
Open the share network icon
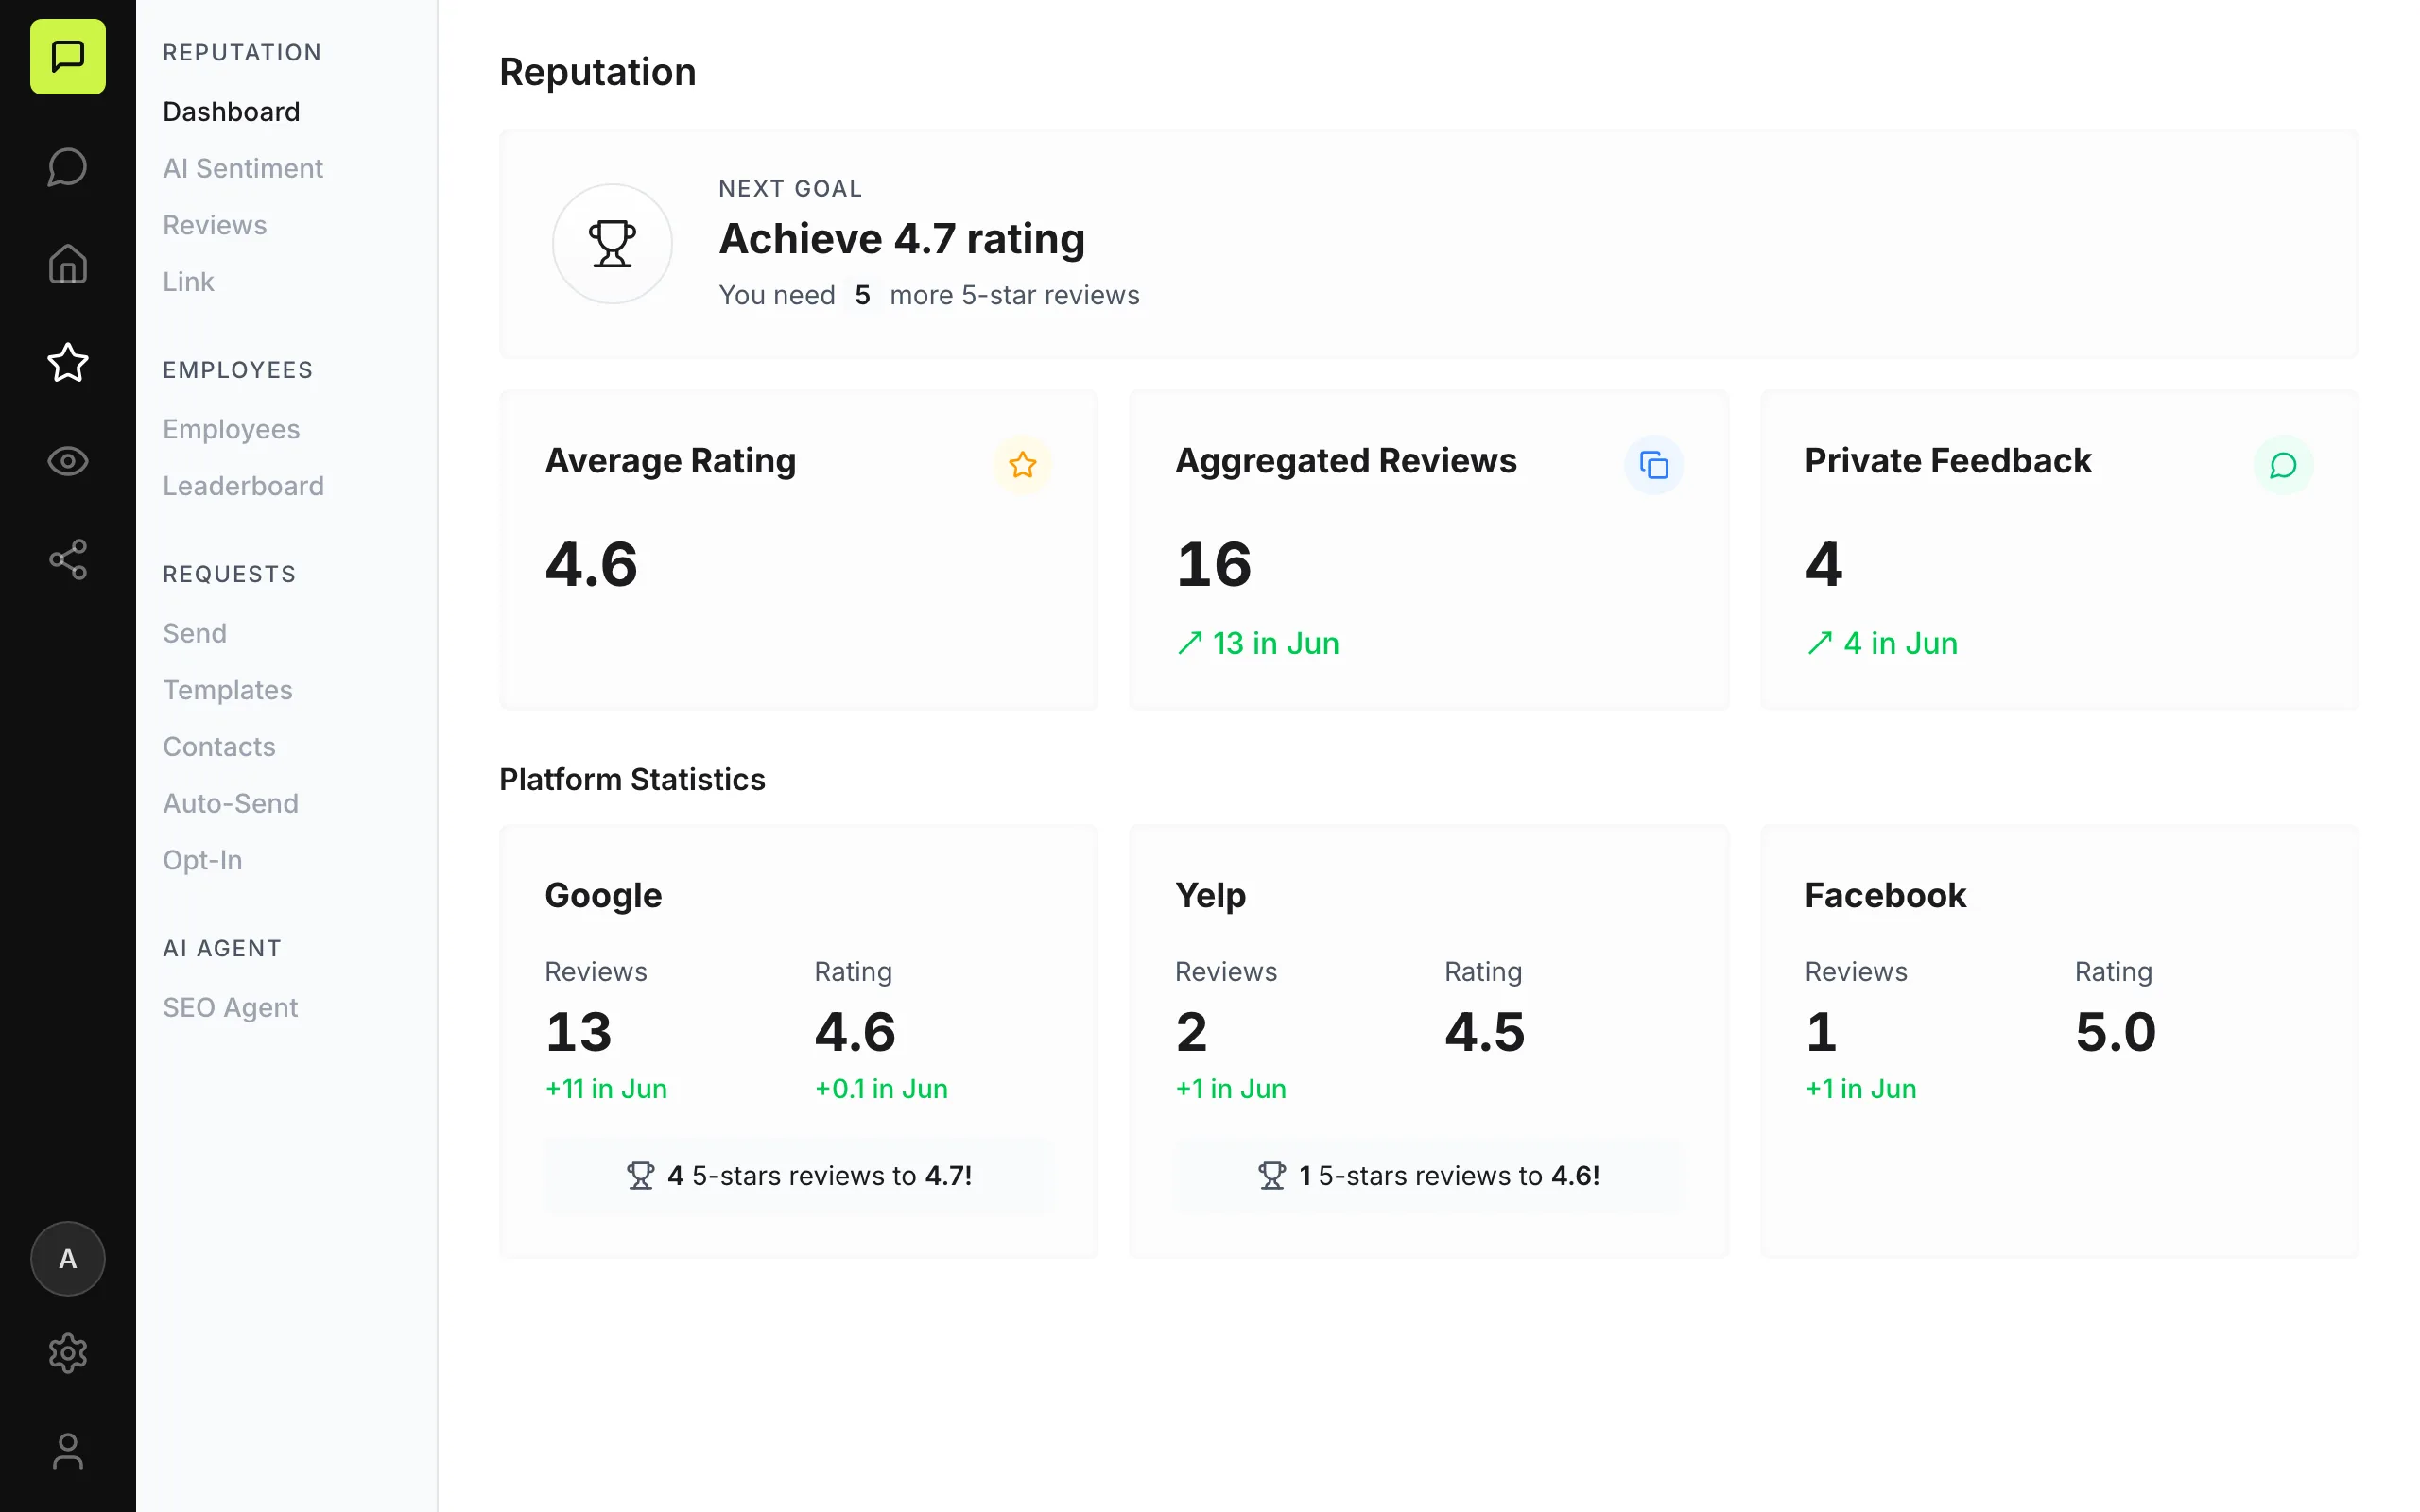pos(67,559)
